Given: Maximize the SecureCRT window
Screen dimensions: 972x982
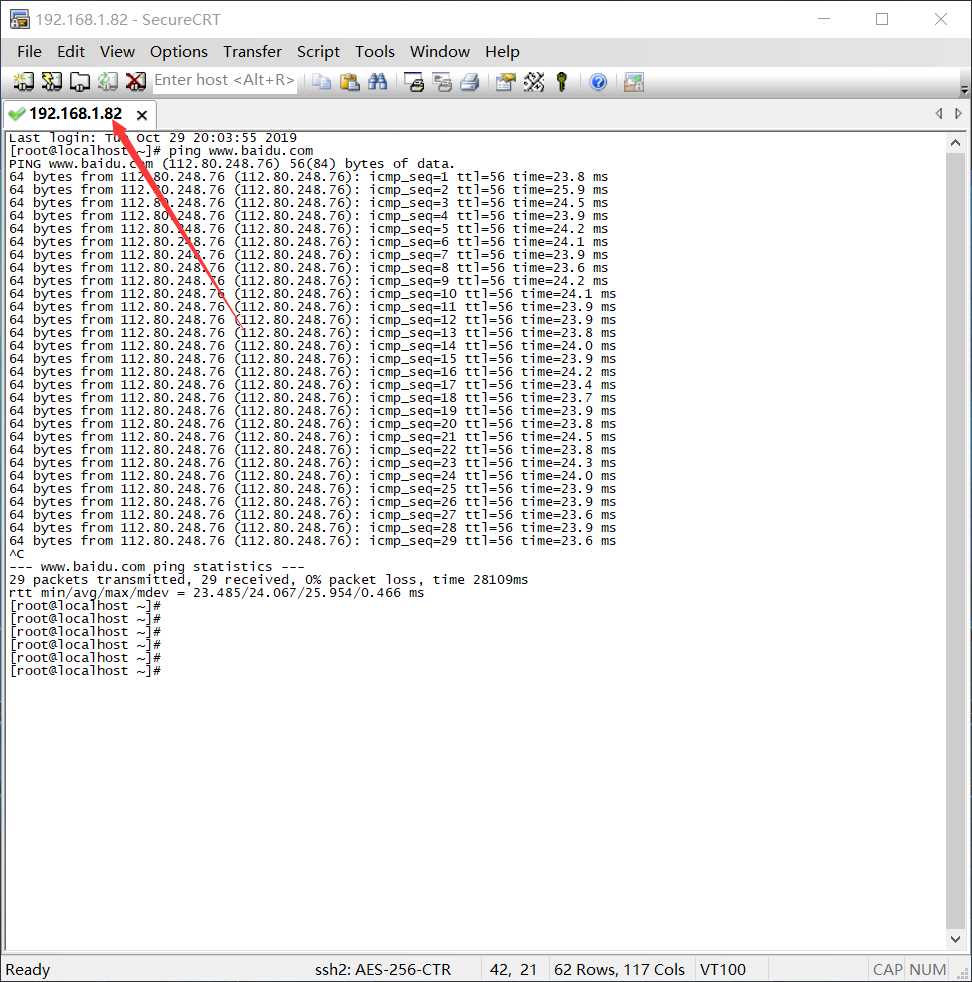Looking at the screenshot, I should click(882, 19).
